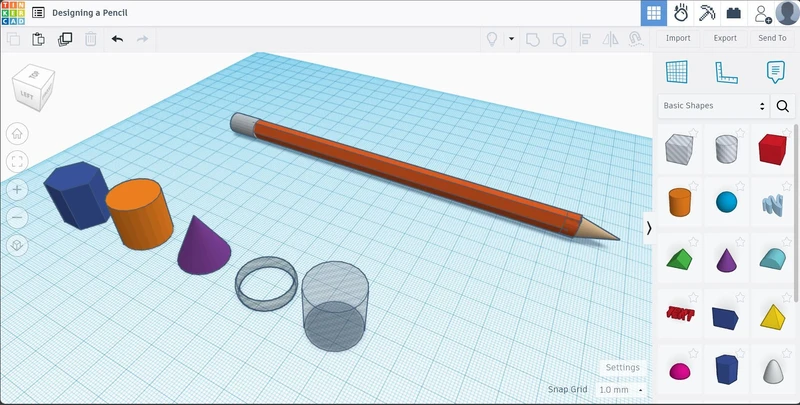This screenshot has width=800, height=405.
Task: Pick the green Roof shape
Action: 680,259
